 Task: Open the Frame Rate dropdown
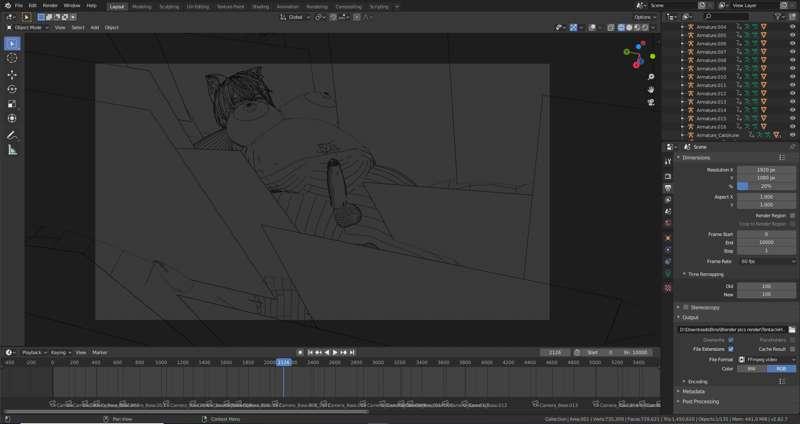tap(767, 261)
